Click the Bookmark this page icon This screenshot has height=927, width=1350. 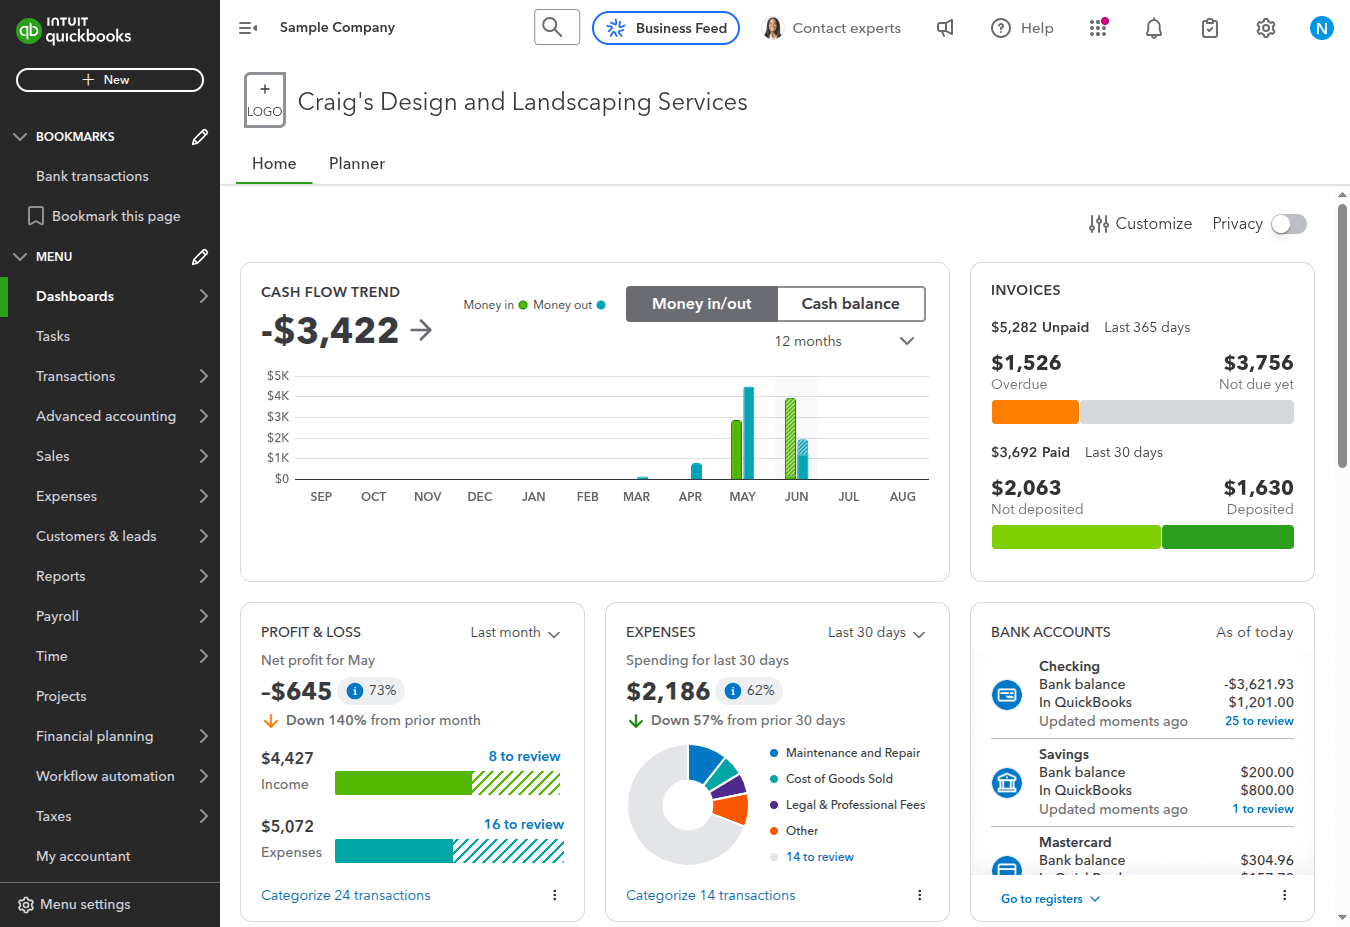(36, 216)
